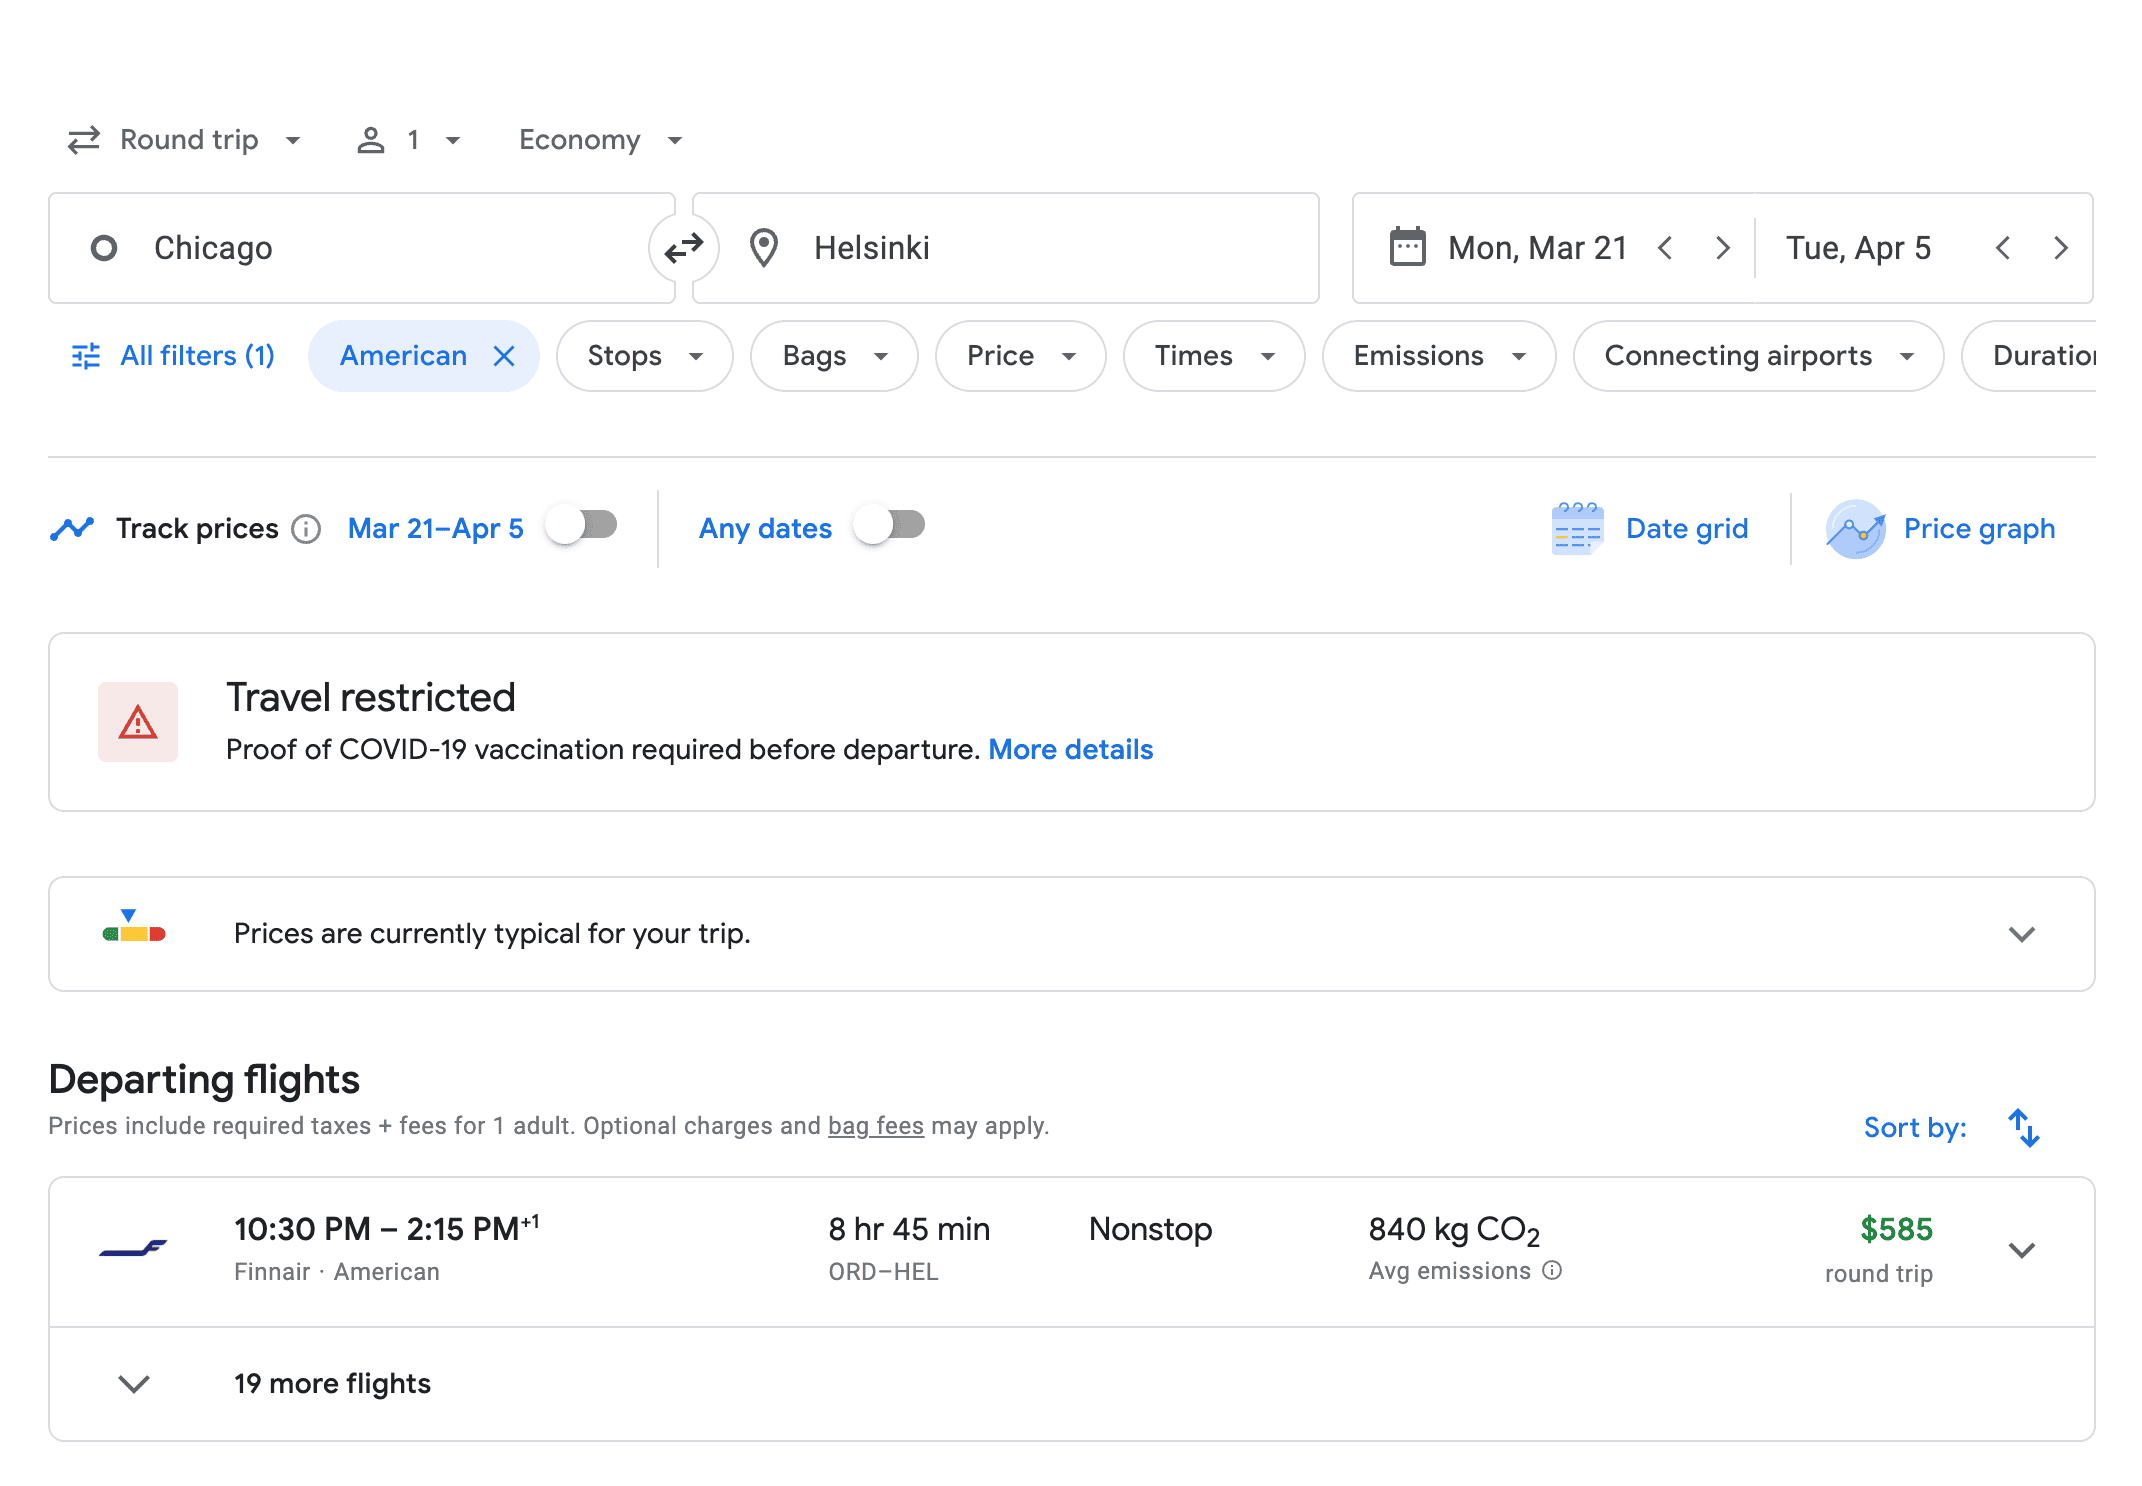This screenshot has height=1486, width=2142.
Task: Toggle Any dates price tracking
Action: [890, 525]
